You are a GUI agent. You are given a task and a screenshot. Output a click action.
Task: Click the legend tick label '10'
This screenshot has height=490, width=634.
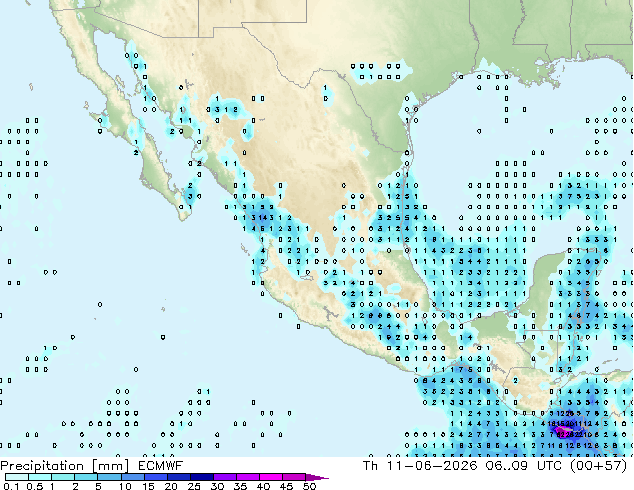125,486
